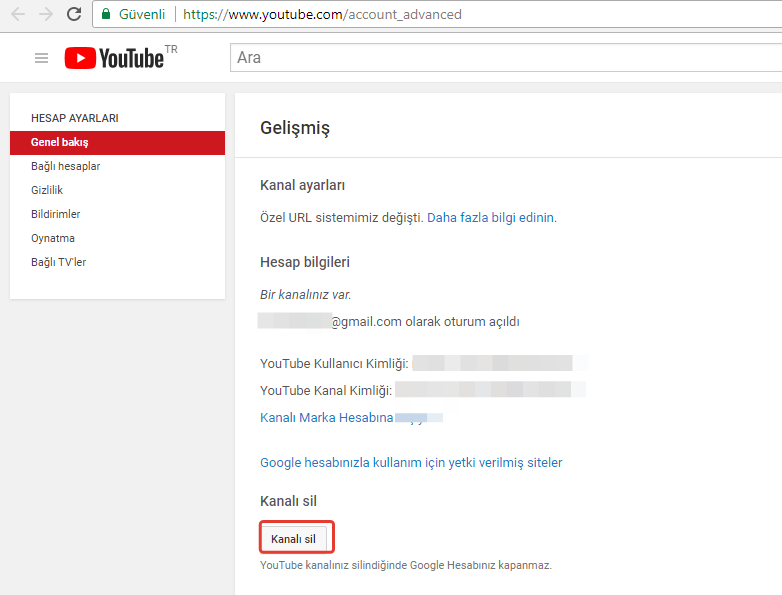782x595 pixels.
Task: Click the Ara search field
Action: click(x=500, y=58)
